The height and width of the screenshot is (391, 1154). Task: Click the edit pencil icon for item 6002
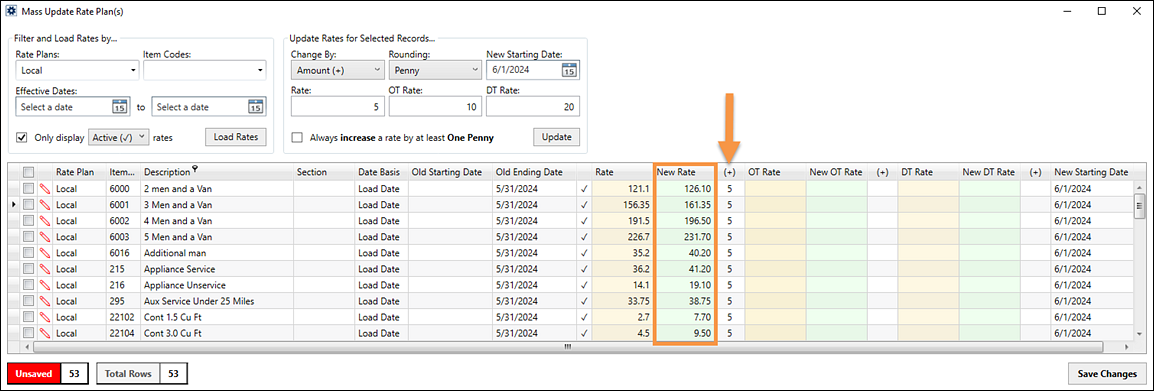click(x=45, y=220)
